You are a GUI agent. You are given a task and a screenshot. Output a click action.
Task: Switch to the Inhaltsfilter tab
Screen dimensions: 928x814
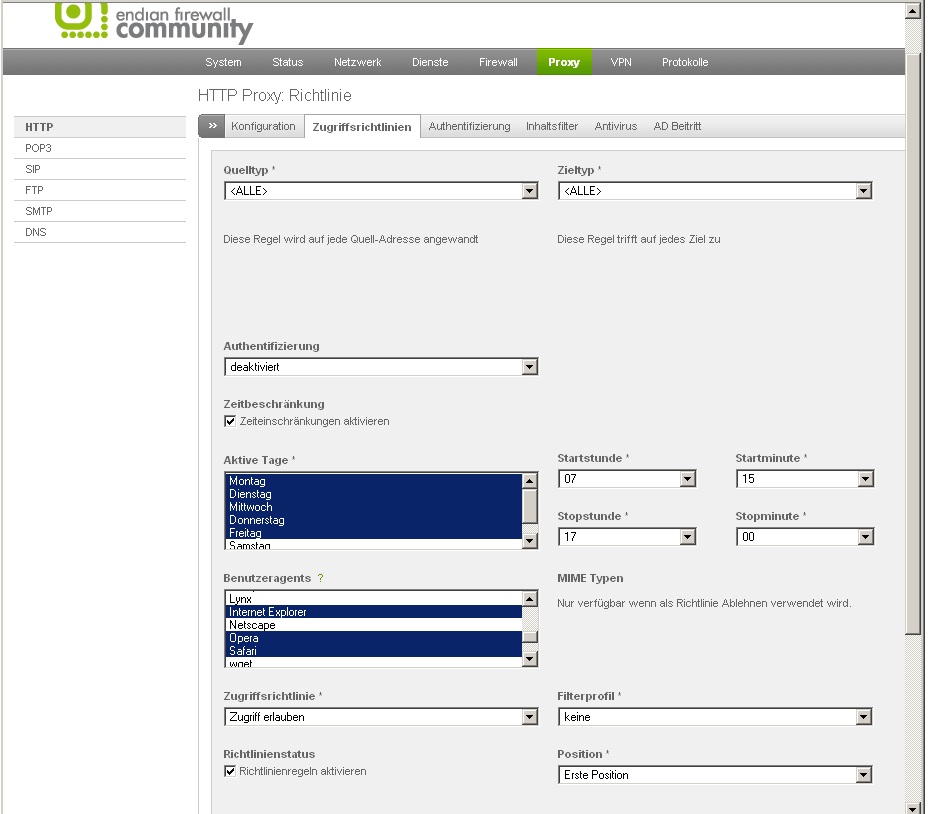[x=552, y=127]
